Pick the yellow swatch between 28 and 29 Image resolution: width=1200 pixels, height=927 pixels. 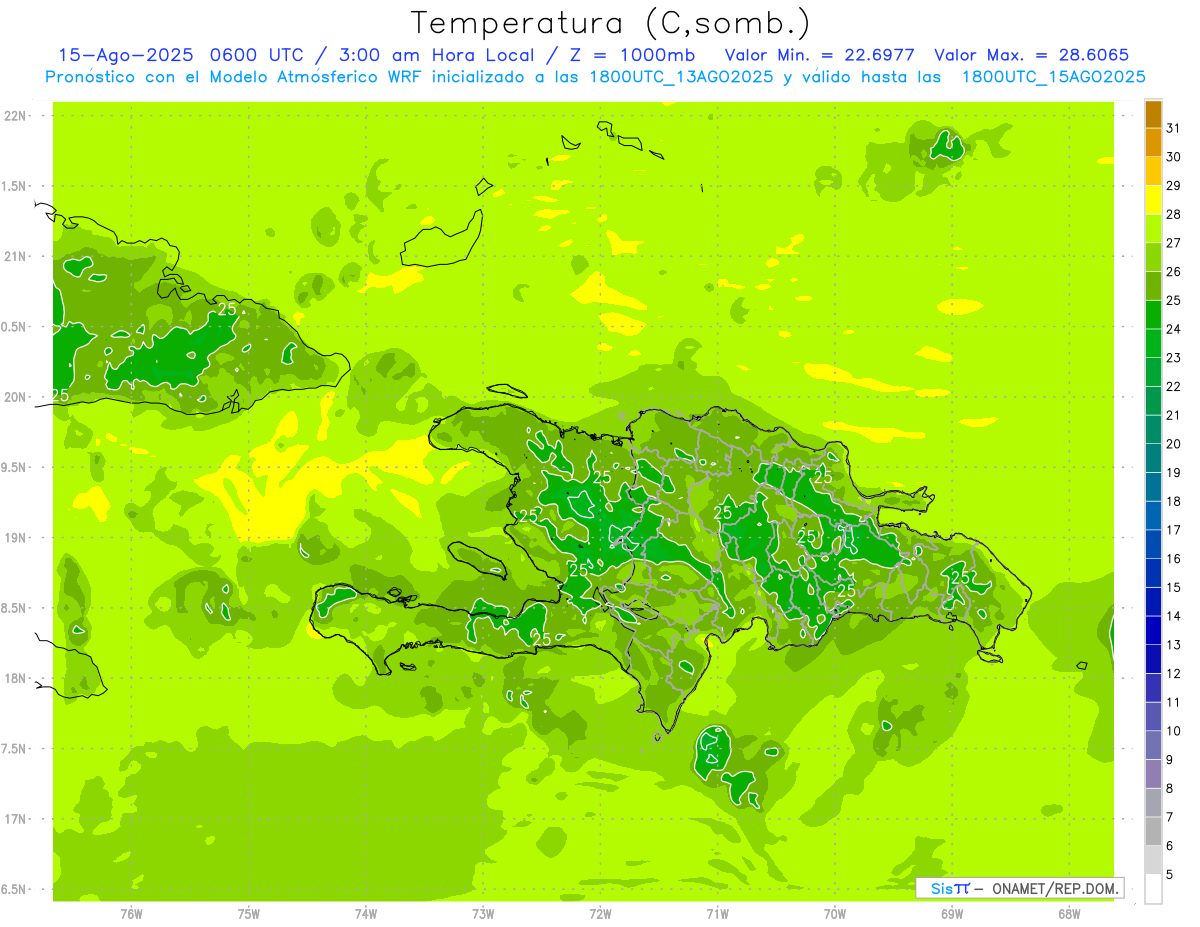coord(1153,200)
